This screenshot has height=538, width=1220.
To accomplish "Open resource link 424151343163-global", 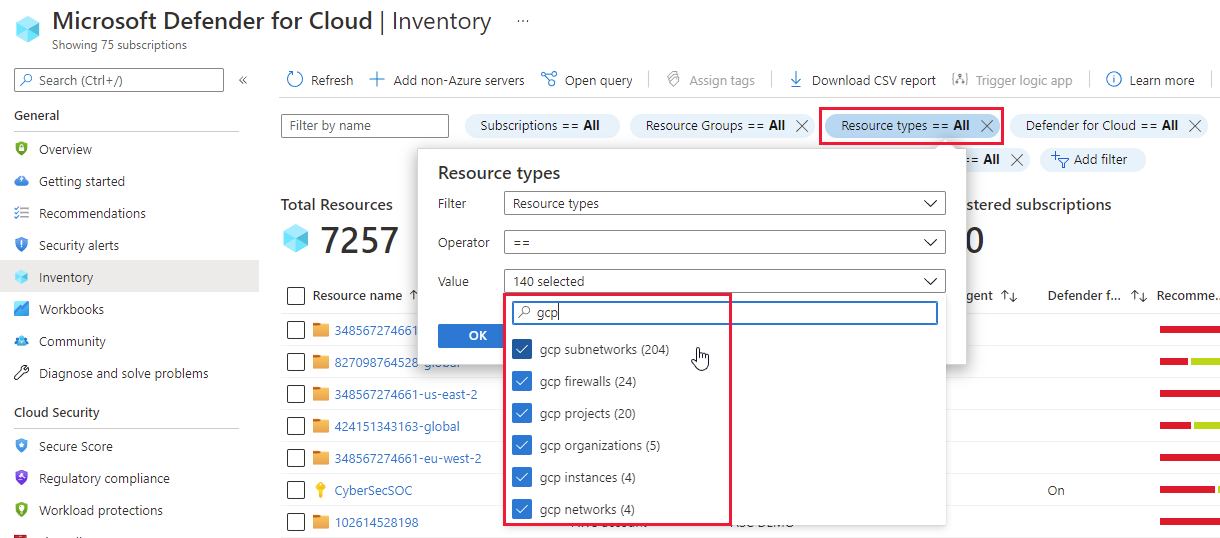I will tap(397, 426).
